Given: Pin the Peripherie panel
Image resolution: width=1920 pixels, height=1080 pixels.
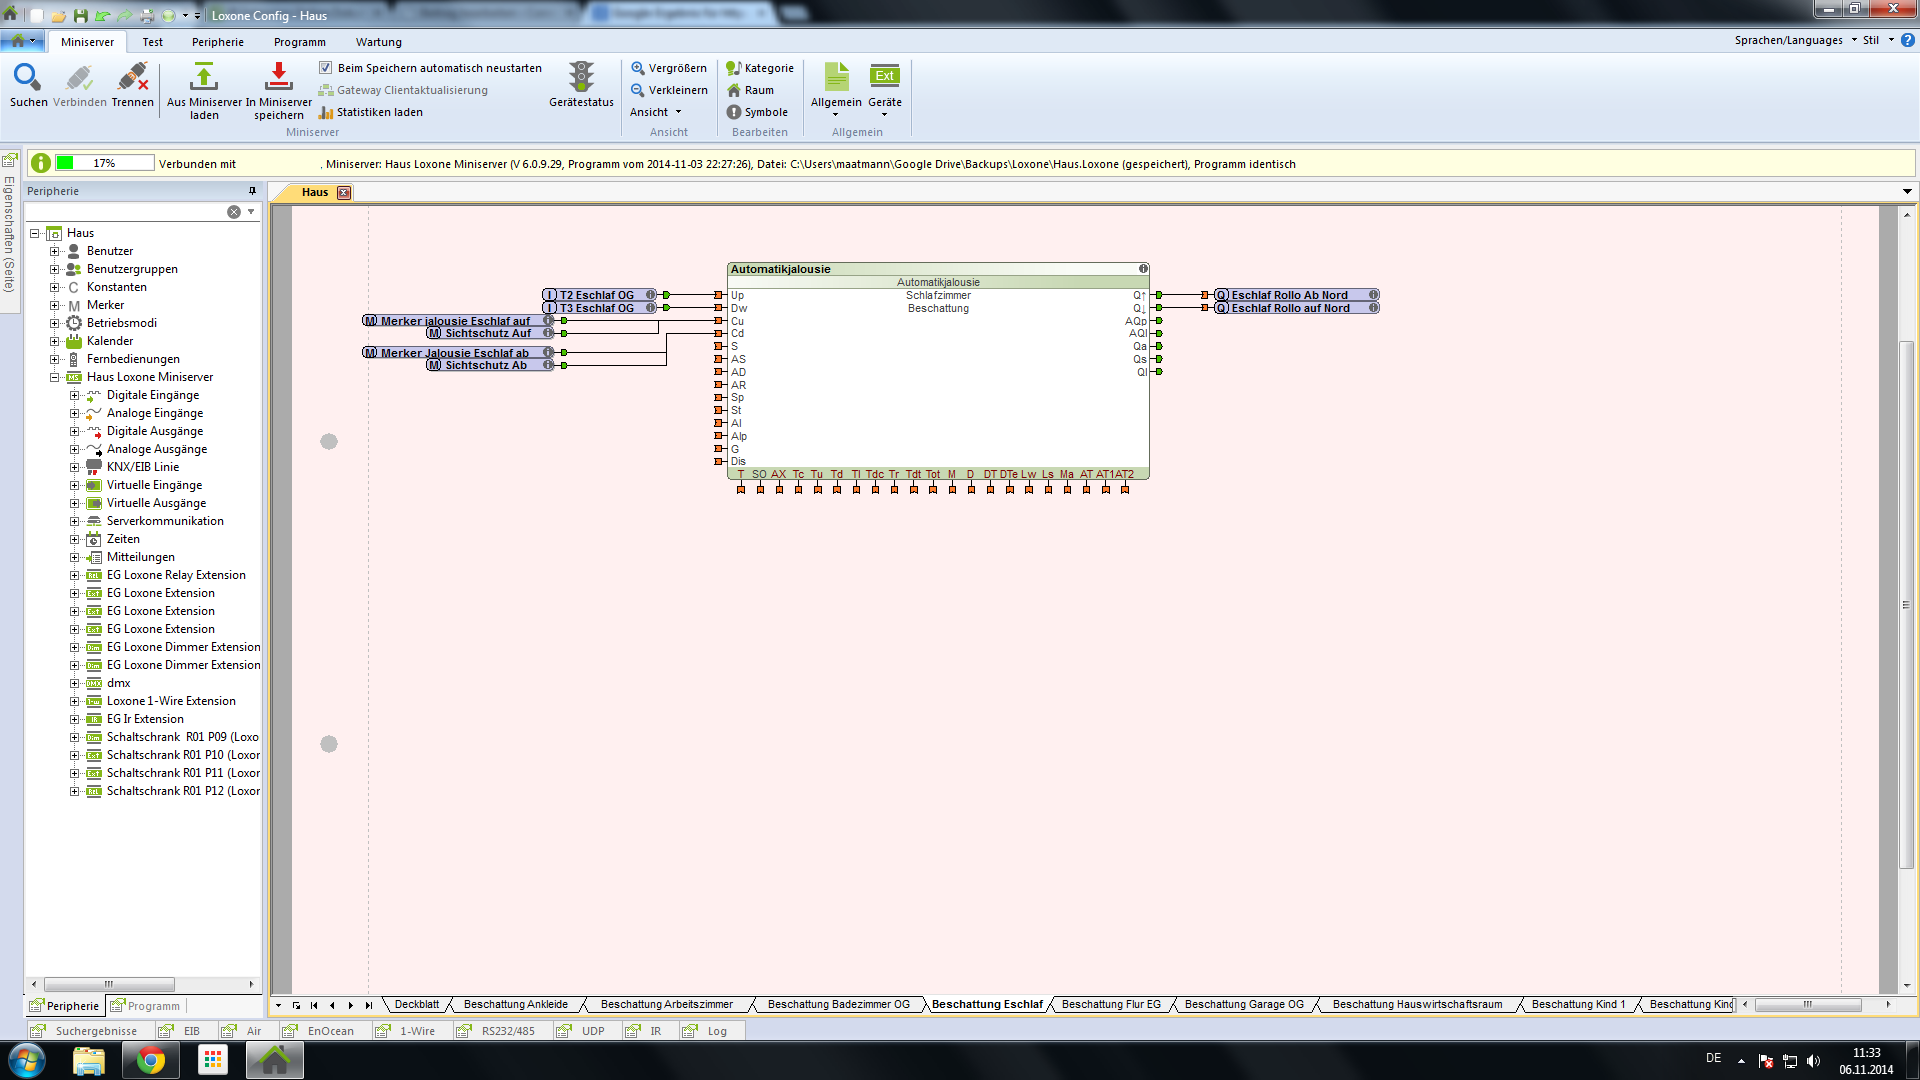Looking at the screenshot, I should 252,191.
